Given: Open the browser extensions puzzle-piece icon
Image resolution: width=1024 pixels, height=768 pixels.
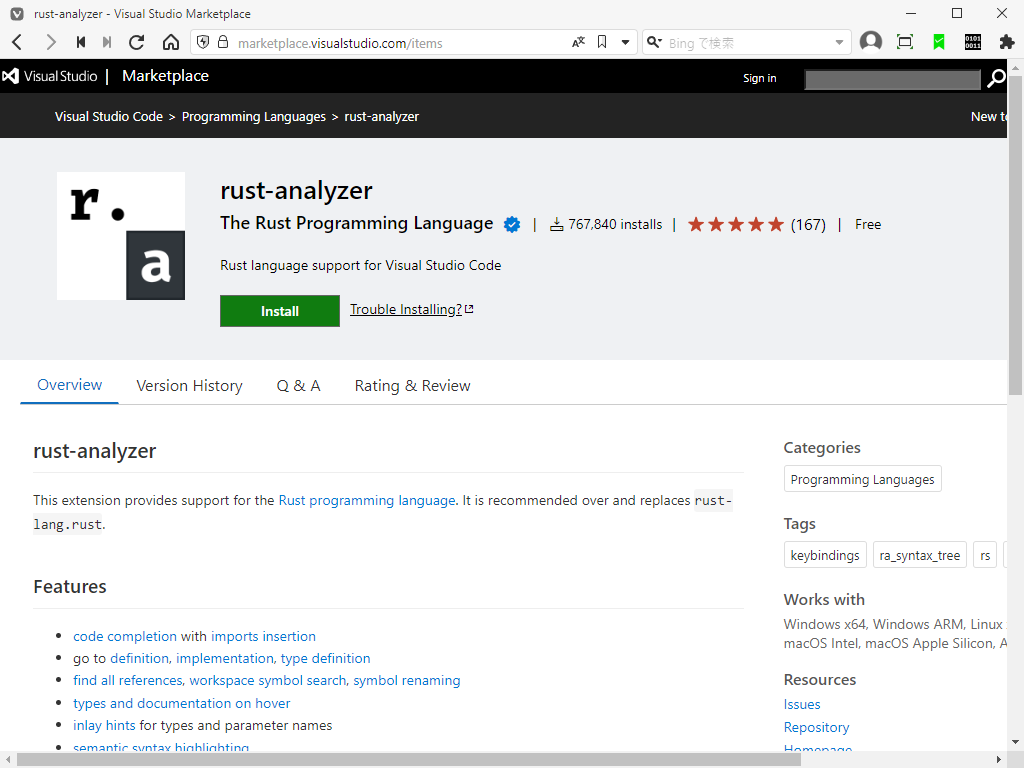Looking at the screenshot, I should (1007, 42).
